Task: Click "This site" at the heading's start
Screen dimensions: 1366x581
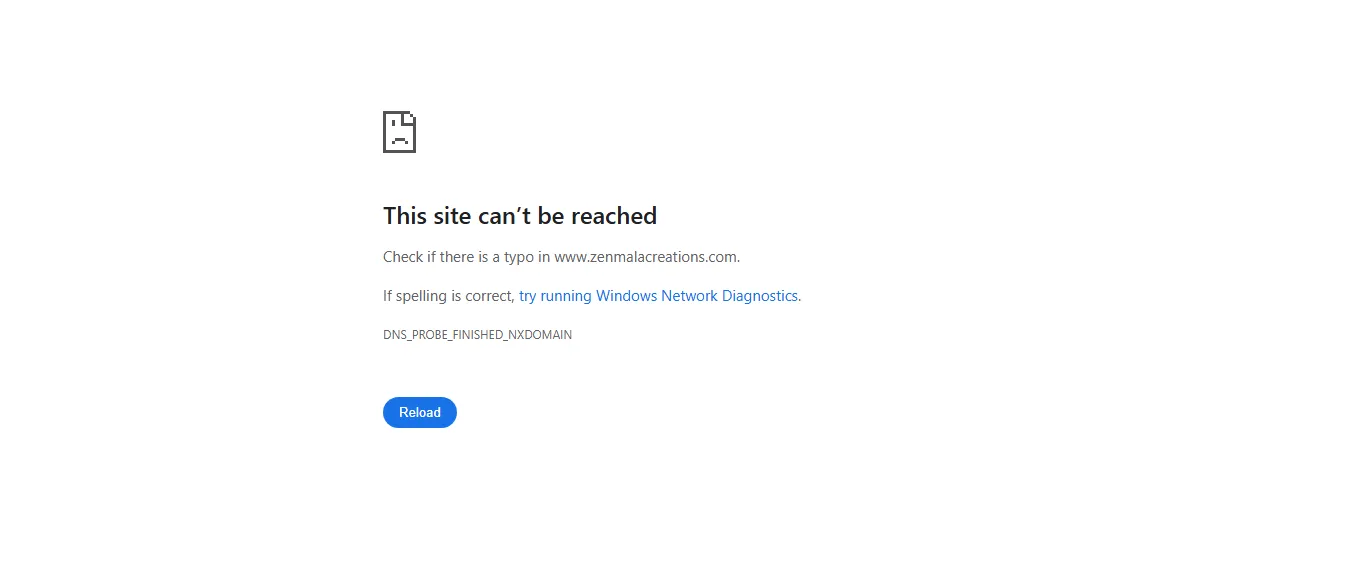Action: [x=419, y=216]
